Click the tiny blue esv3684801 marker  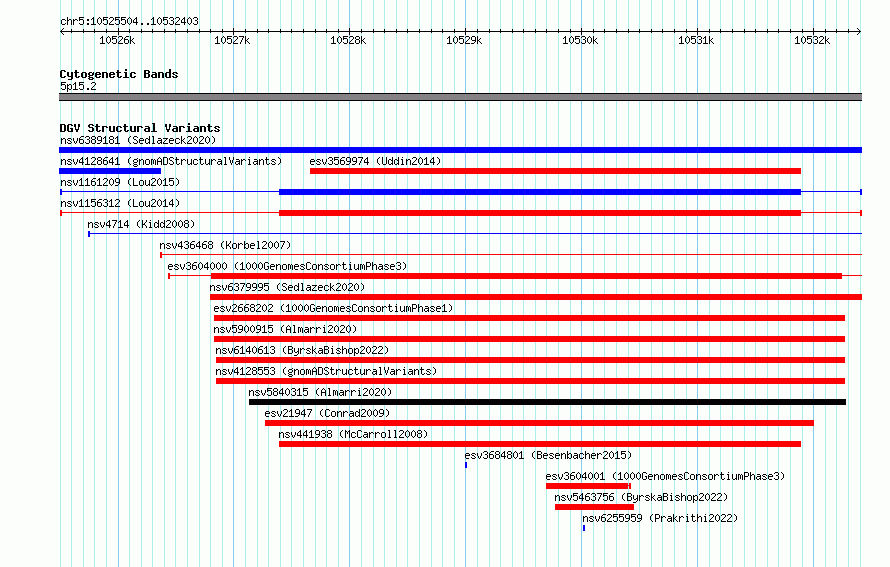coord(466,465)
